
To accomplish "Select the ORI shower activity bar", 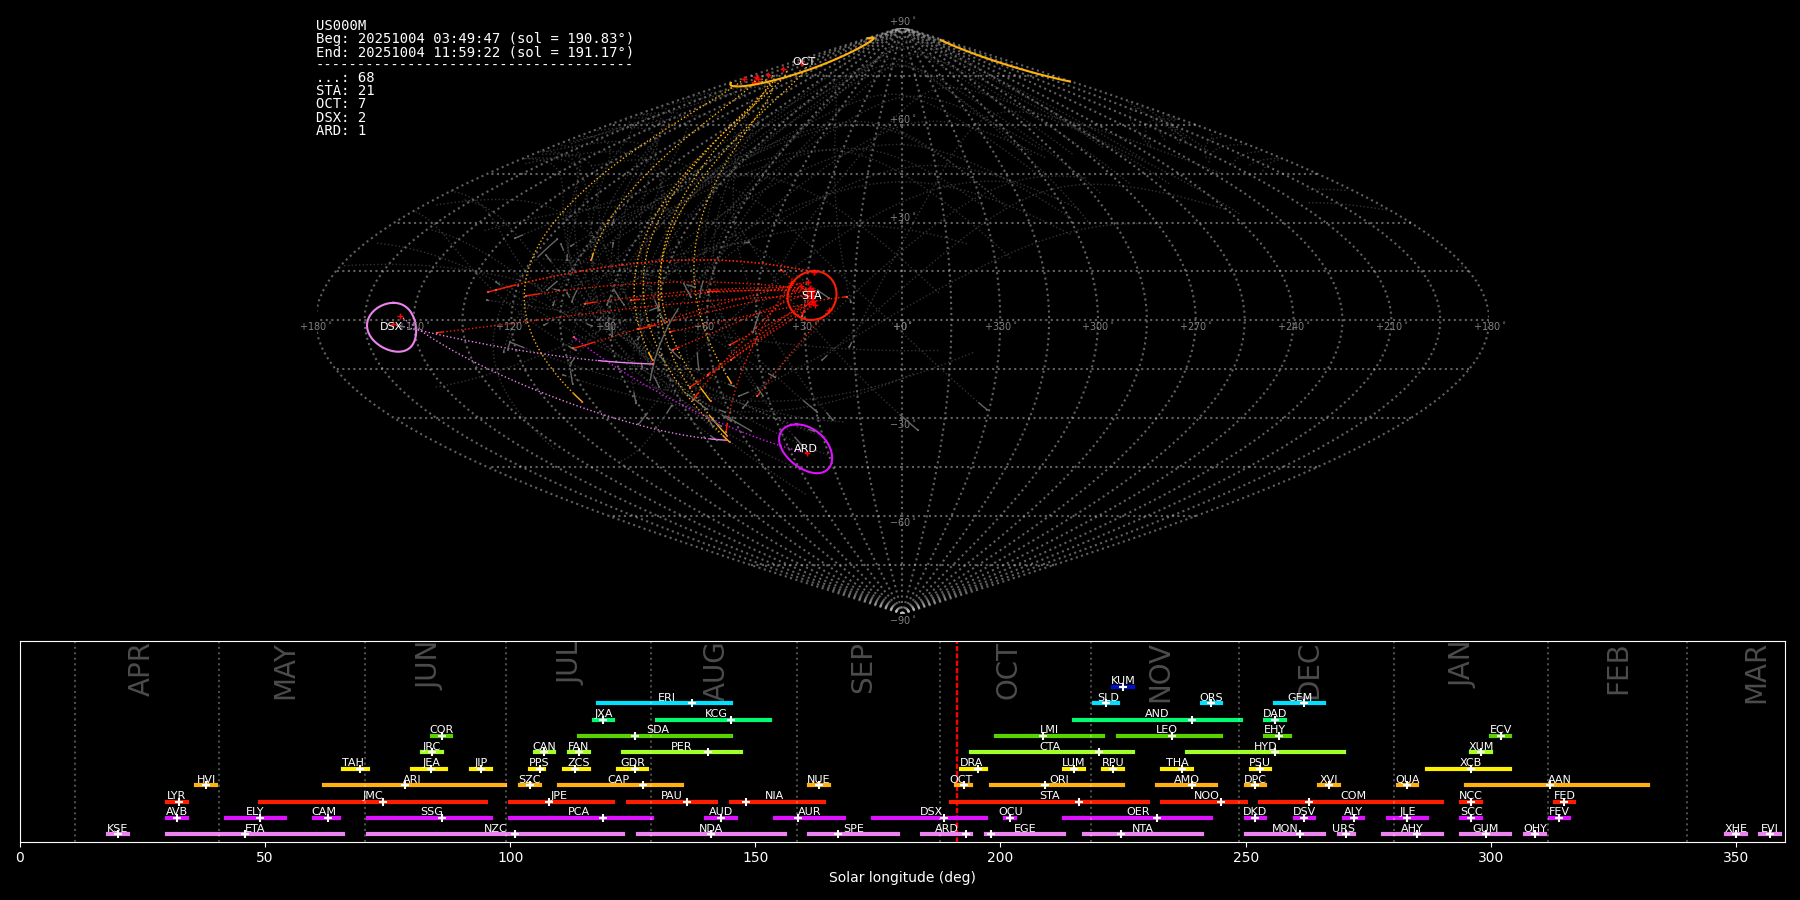I will click(x=1056, y=785).
